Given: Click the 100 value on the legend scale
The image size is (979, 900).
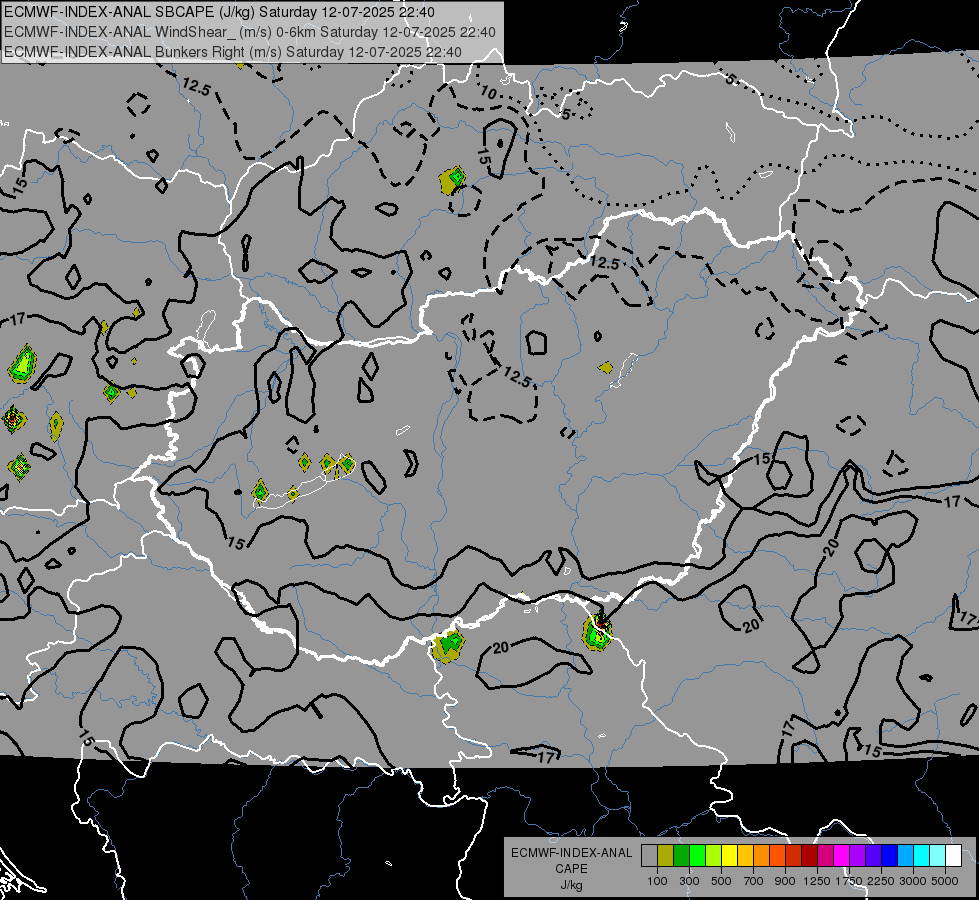Looking at the screenshot, I should point(657,881).
